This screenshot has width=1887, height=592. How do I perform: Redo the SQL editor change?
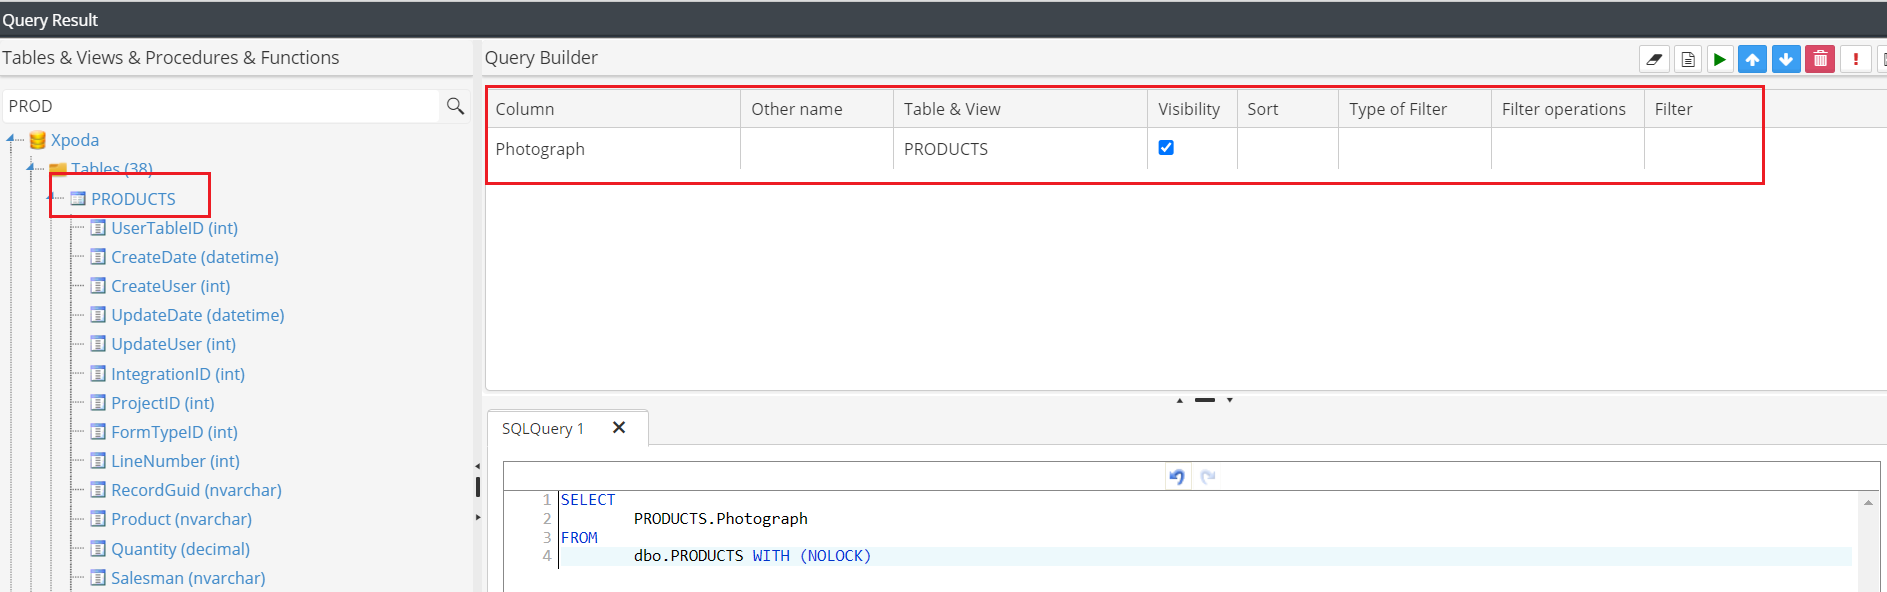click(x=1208, y=477)
